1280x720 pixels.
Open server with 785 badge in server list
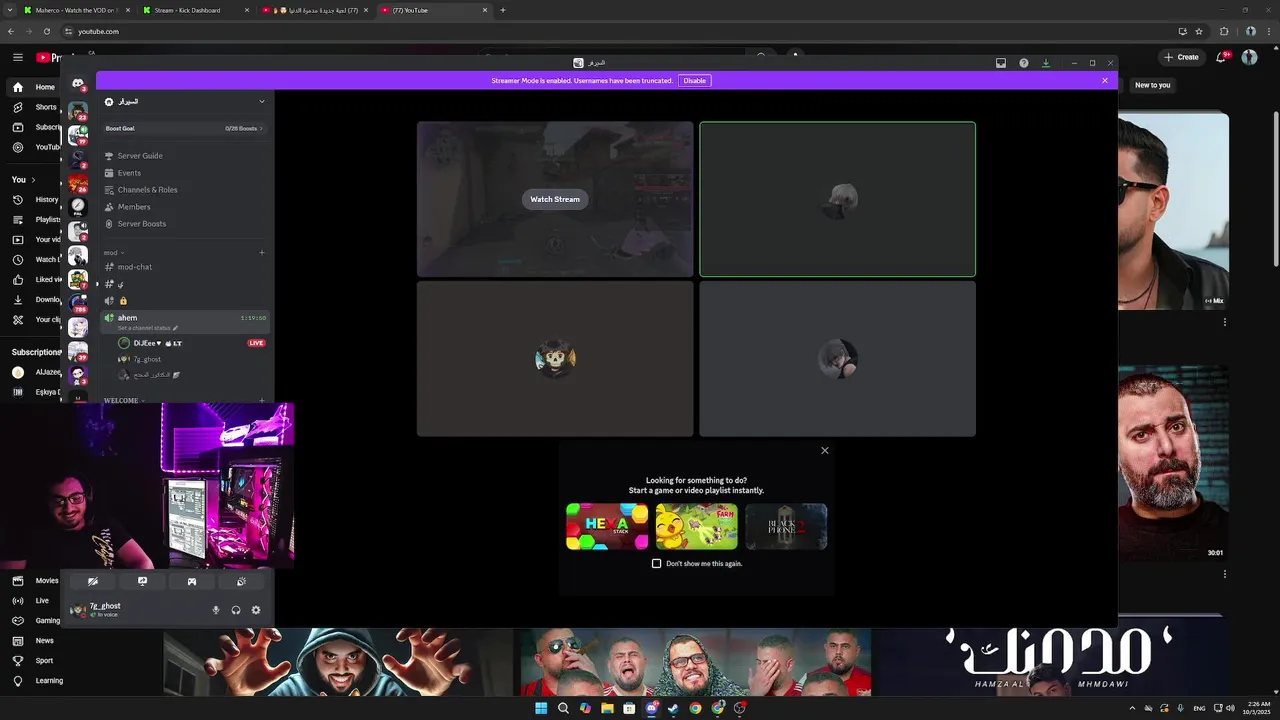tap(78, 303)
